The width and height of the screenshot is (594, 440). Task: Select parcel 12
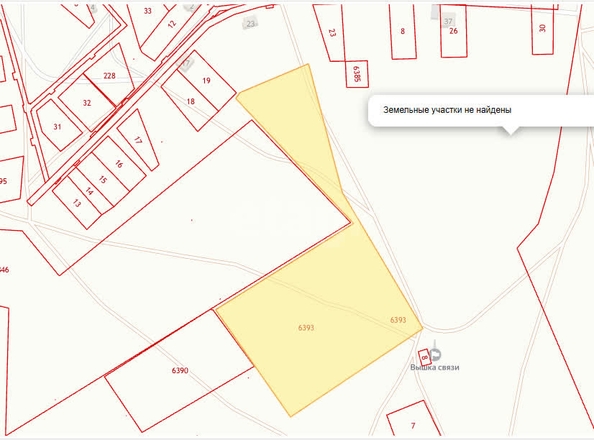[x=172, y=24]
